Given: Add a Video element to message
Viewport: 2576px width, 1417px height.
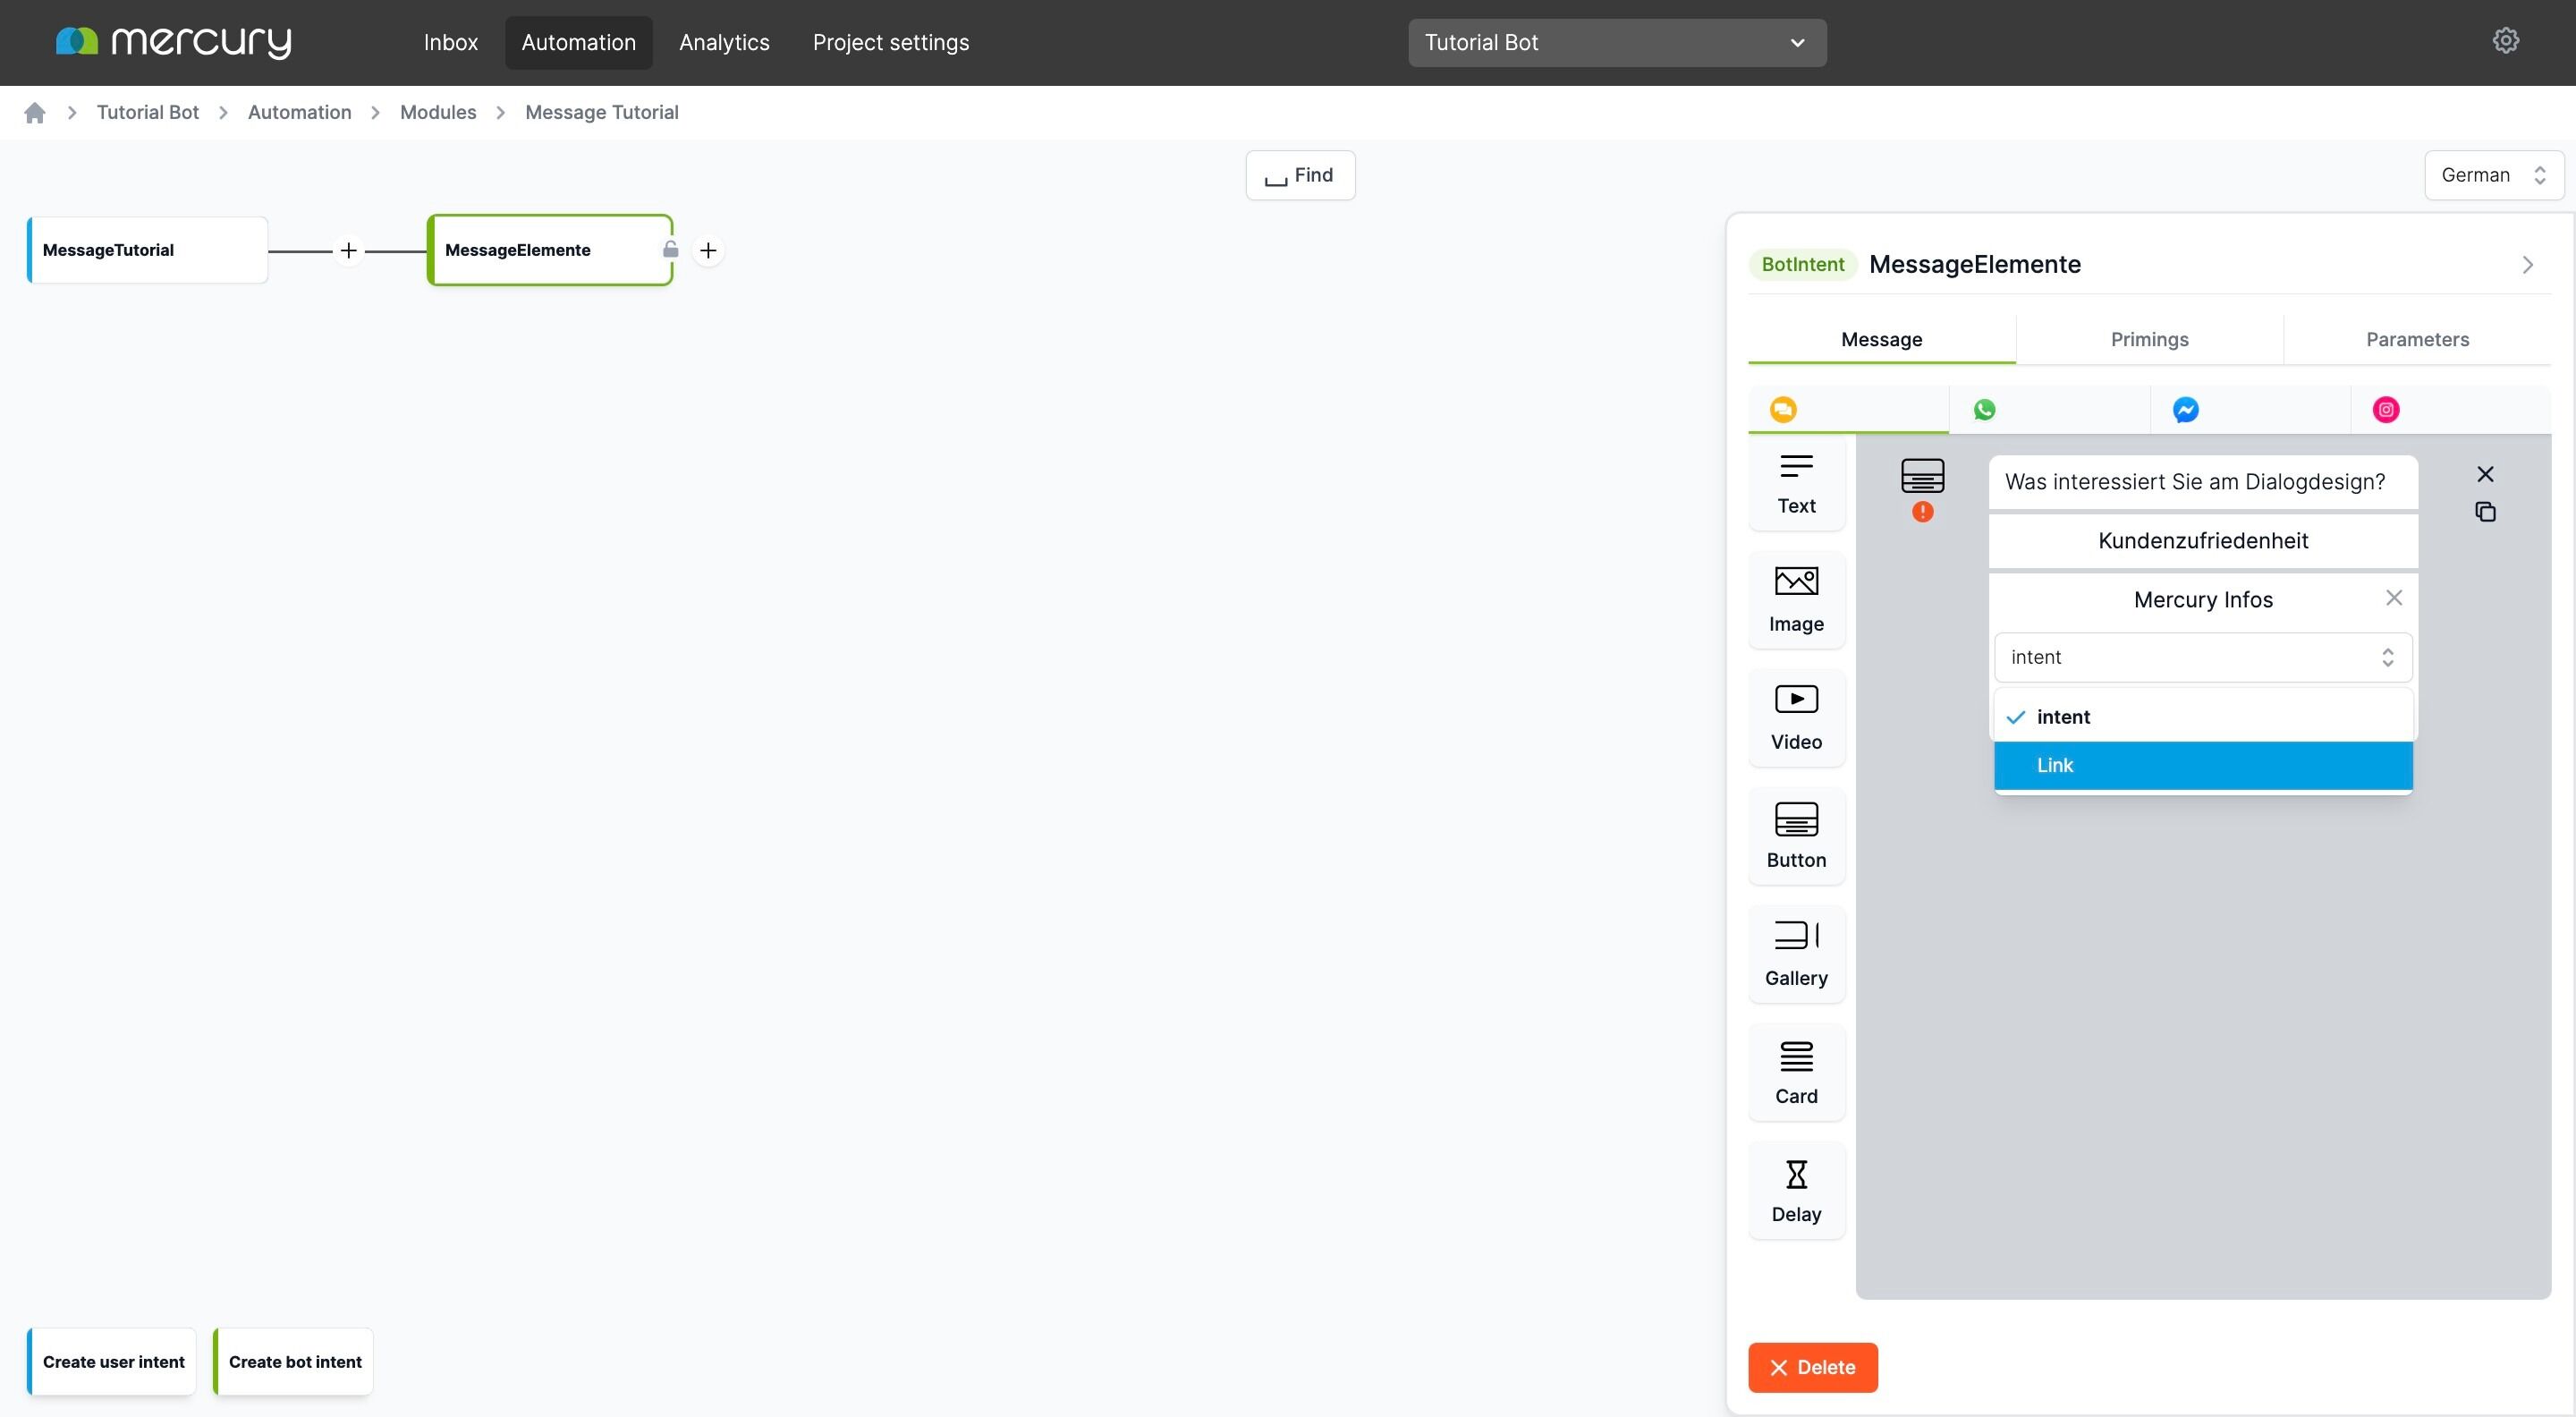Looking at the screenshot, I should pos(1796,717).
